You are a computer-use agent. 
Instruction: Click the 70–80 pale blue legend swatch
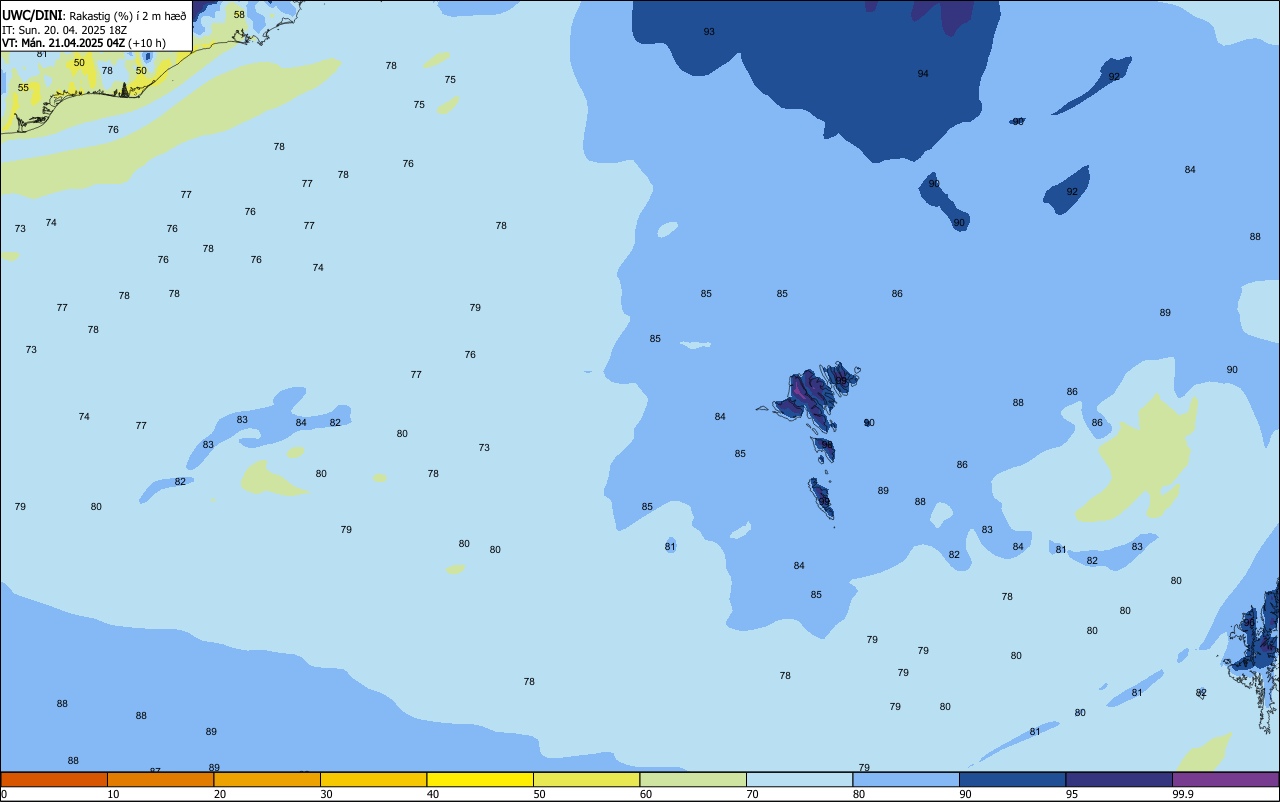(x=799, y=779)
